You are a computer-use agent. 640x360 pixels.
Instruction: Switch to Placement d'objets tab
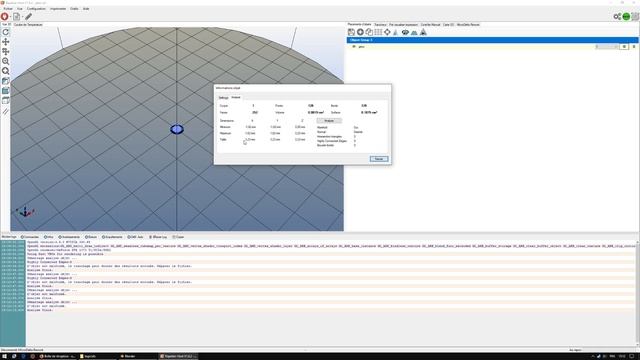[359, 24]
